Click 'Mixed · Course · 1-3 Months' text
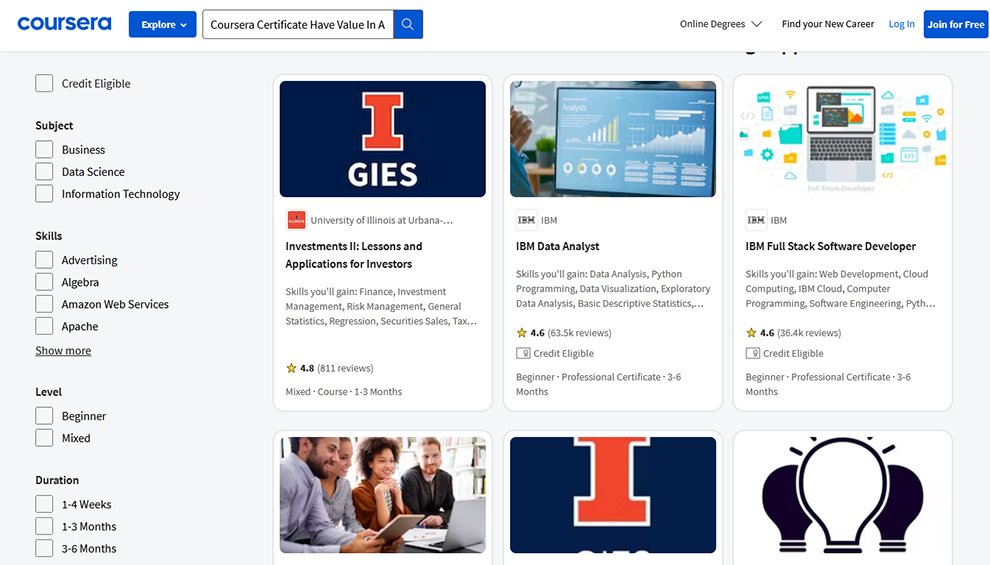 point(343,391)
